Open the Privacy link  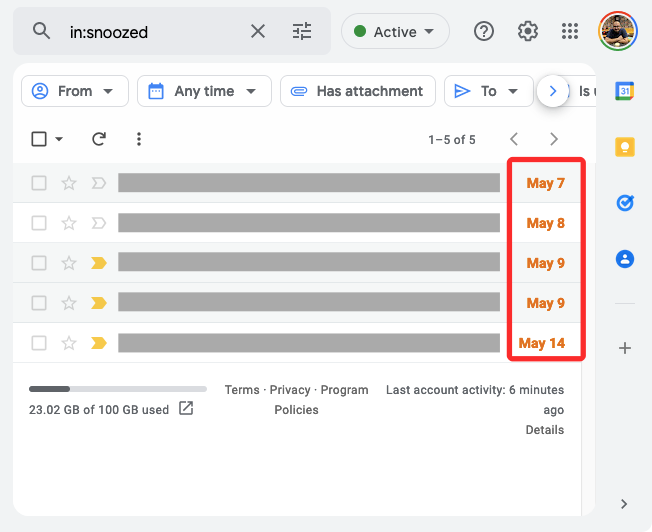[x=290, y=390]
